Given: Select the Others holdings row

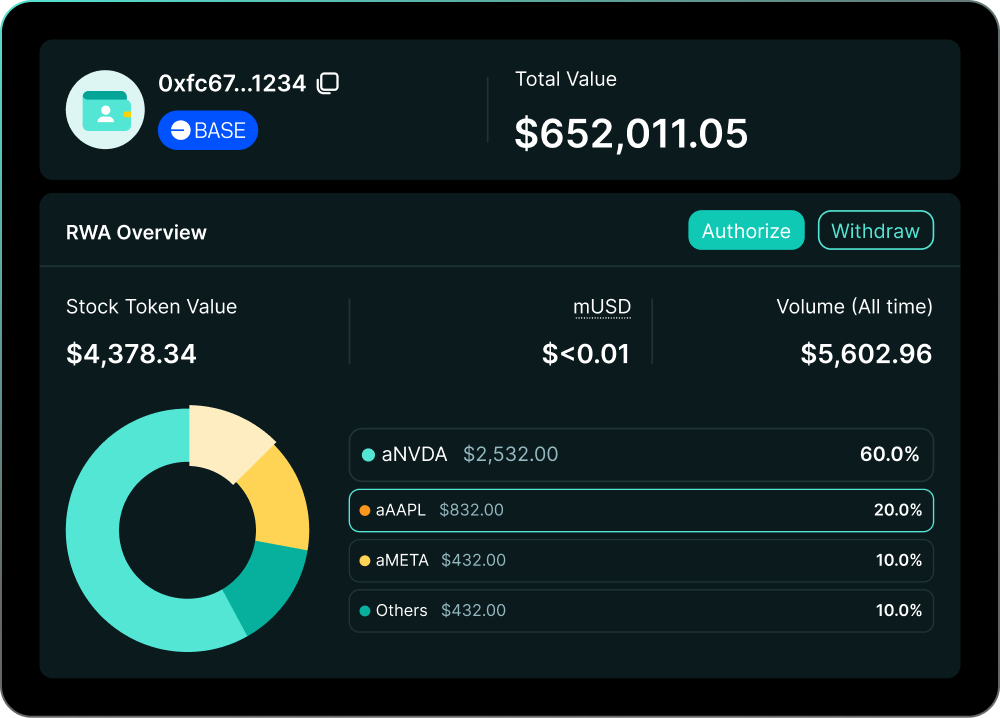Looking at the screenshot, I should click(x=641, y=611).
